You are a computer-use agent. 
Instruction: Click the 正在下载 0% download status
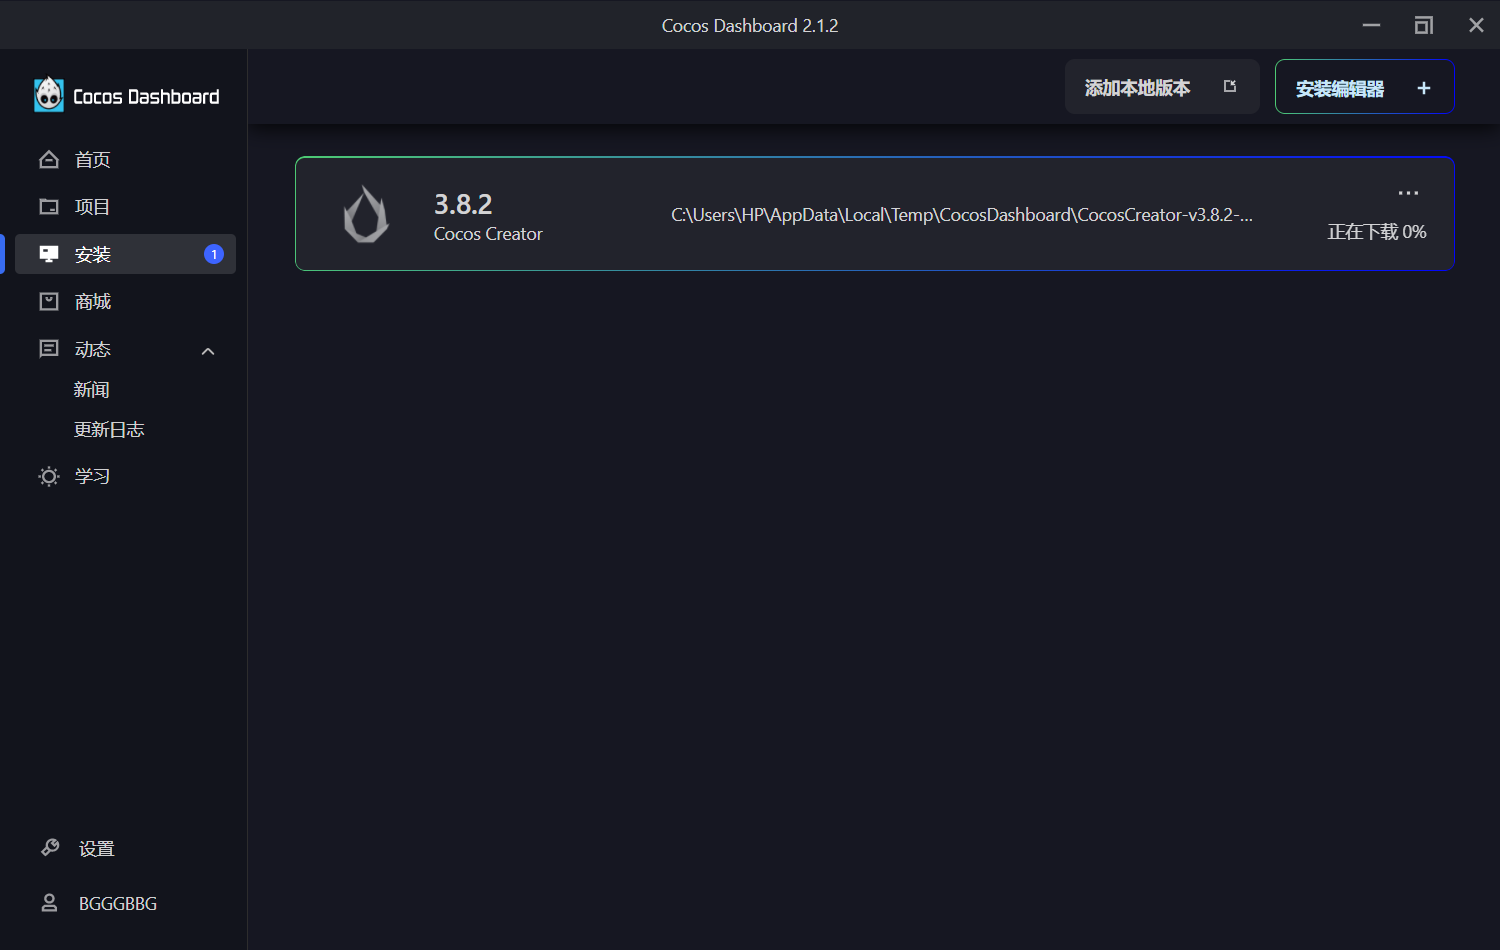[1377, 232]
